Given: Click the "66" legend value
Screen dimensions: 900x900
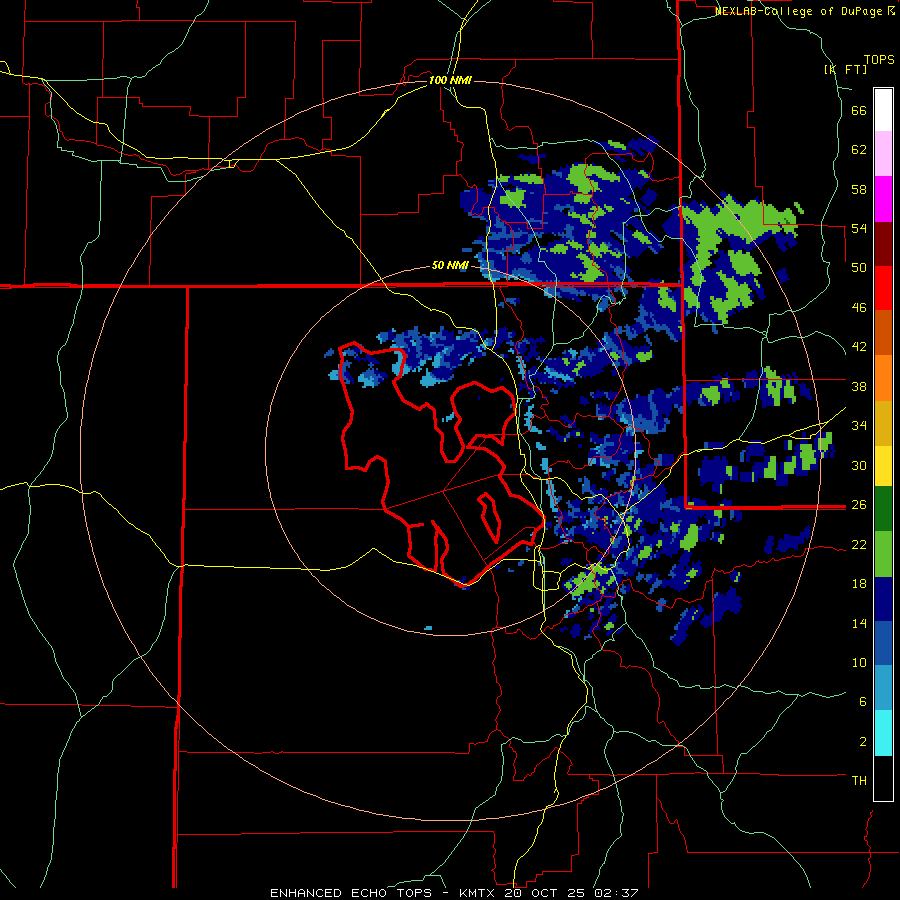Looking at the screenshot, I should [859, 111].
